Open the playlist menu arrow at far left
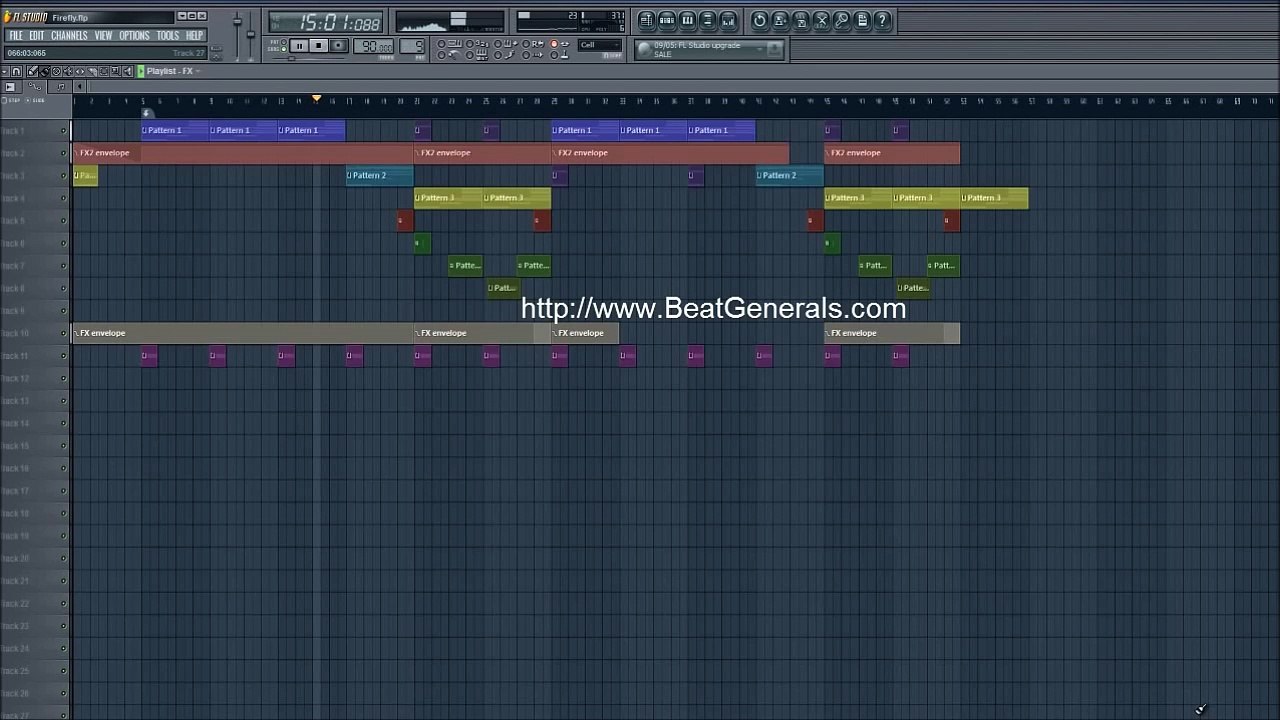 4,72
